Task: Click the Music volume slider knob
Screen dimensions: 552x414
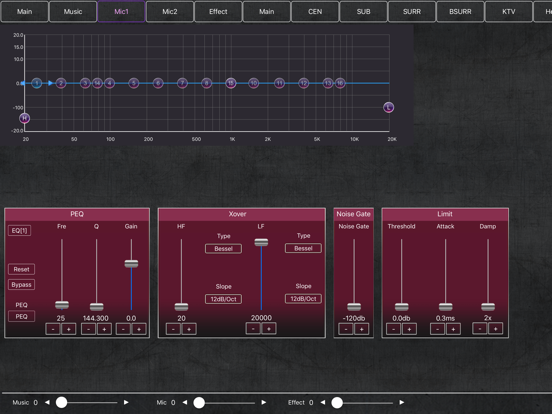Action: tap(62, 402)
